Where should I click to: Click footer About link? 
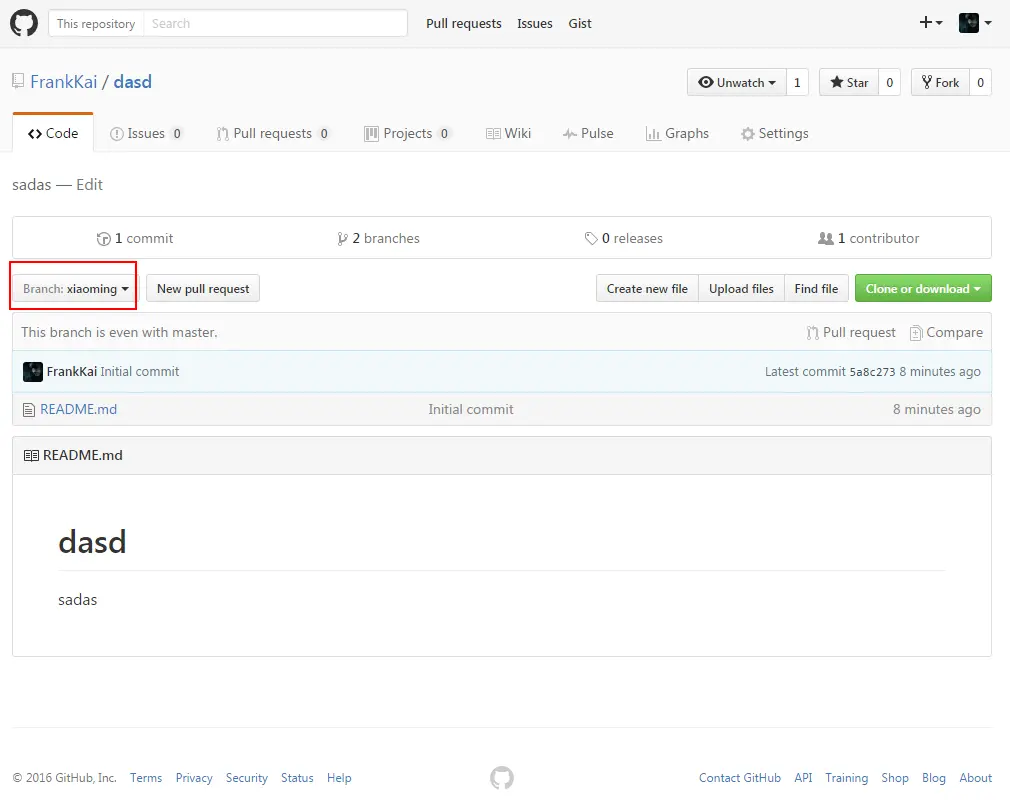(x=975, y=778)
